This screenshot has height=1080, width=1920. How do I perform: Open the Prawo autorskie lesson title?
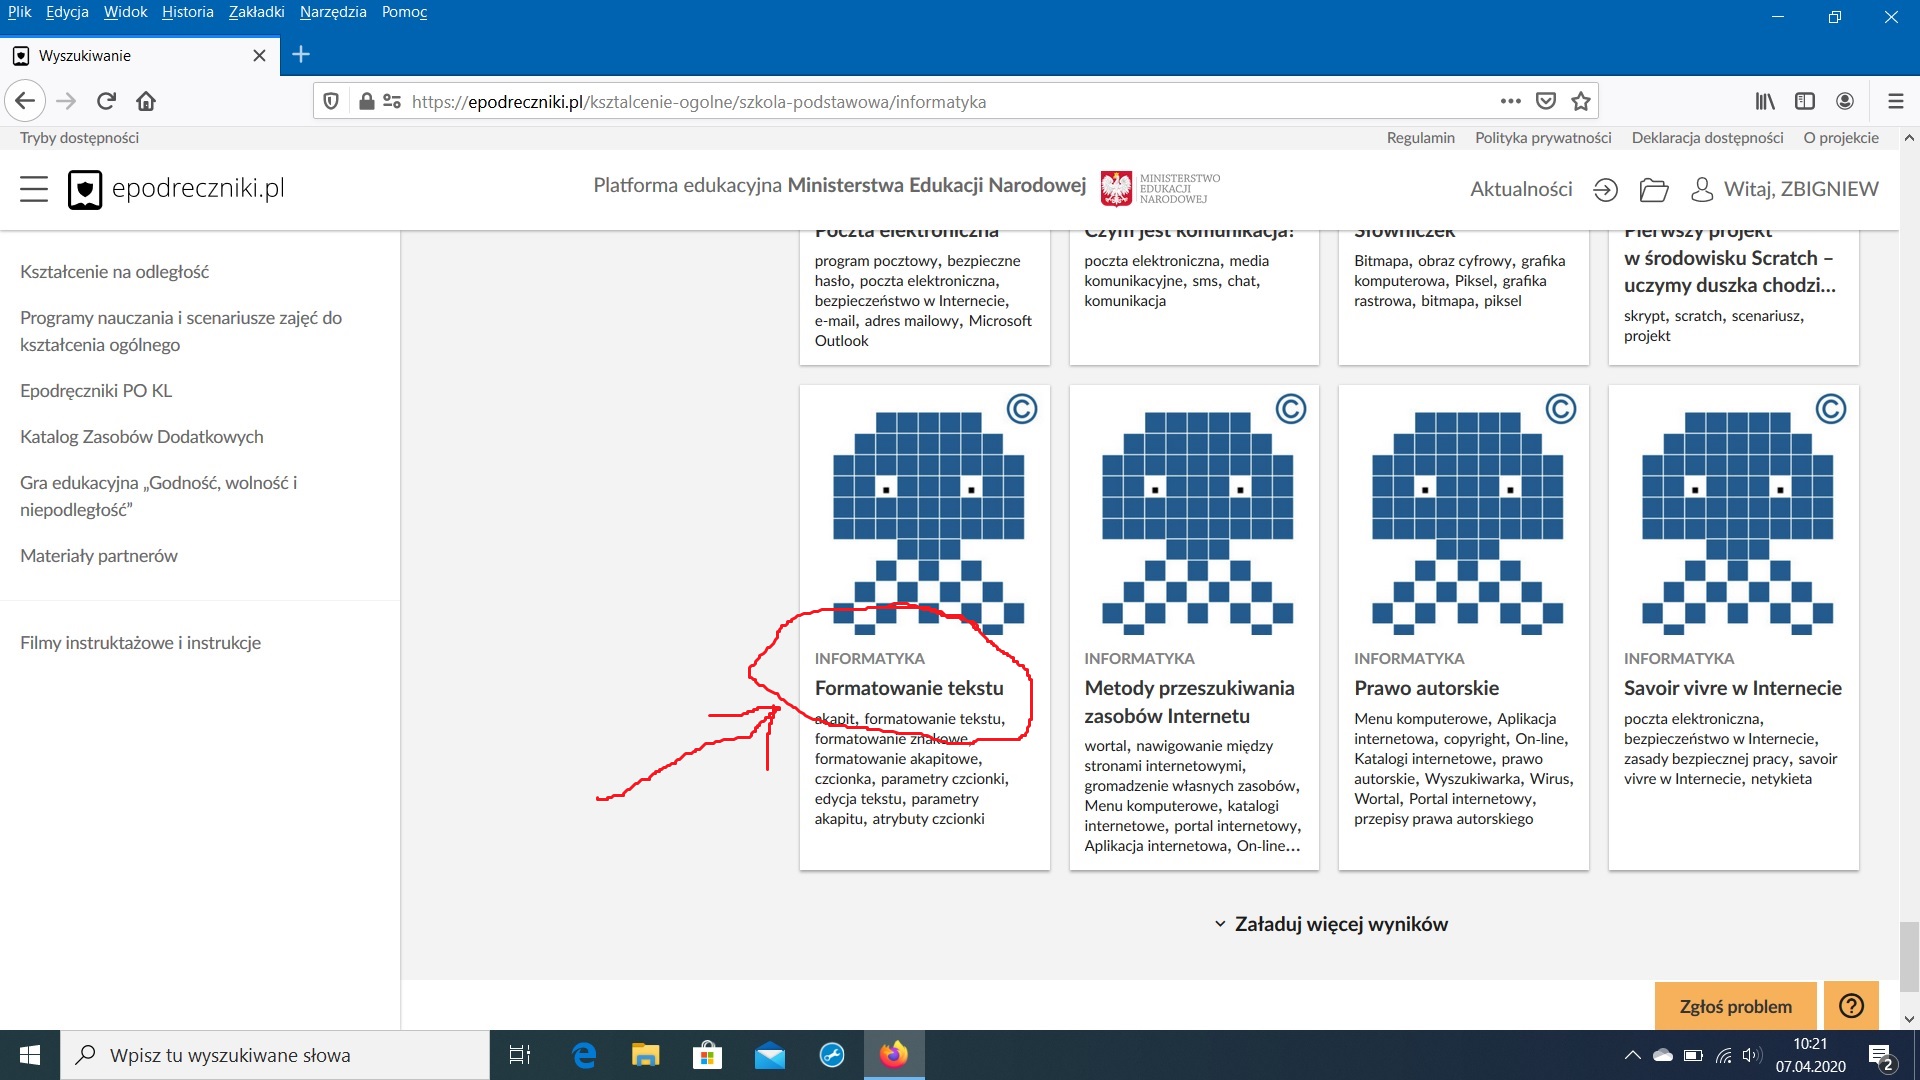coord(1426,688)
